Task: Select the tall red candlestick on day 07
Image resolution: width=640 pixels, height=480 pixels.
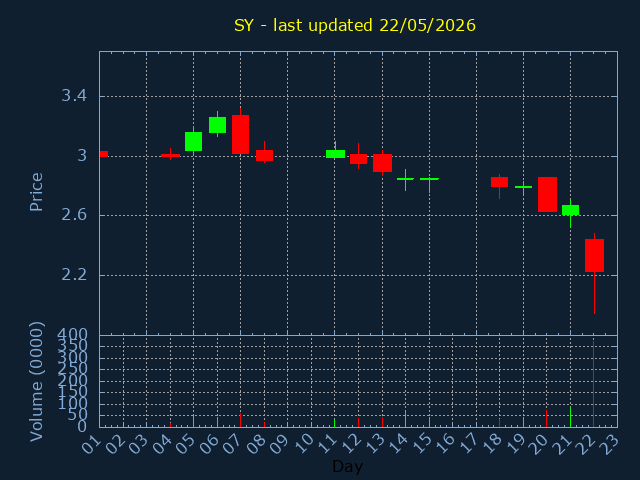Action: tap(240, 134)
